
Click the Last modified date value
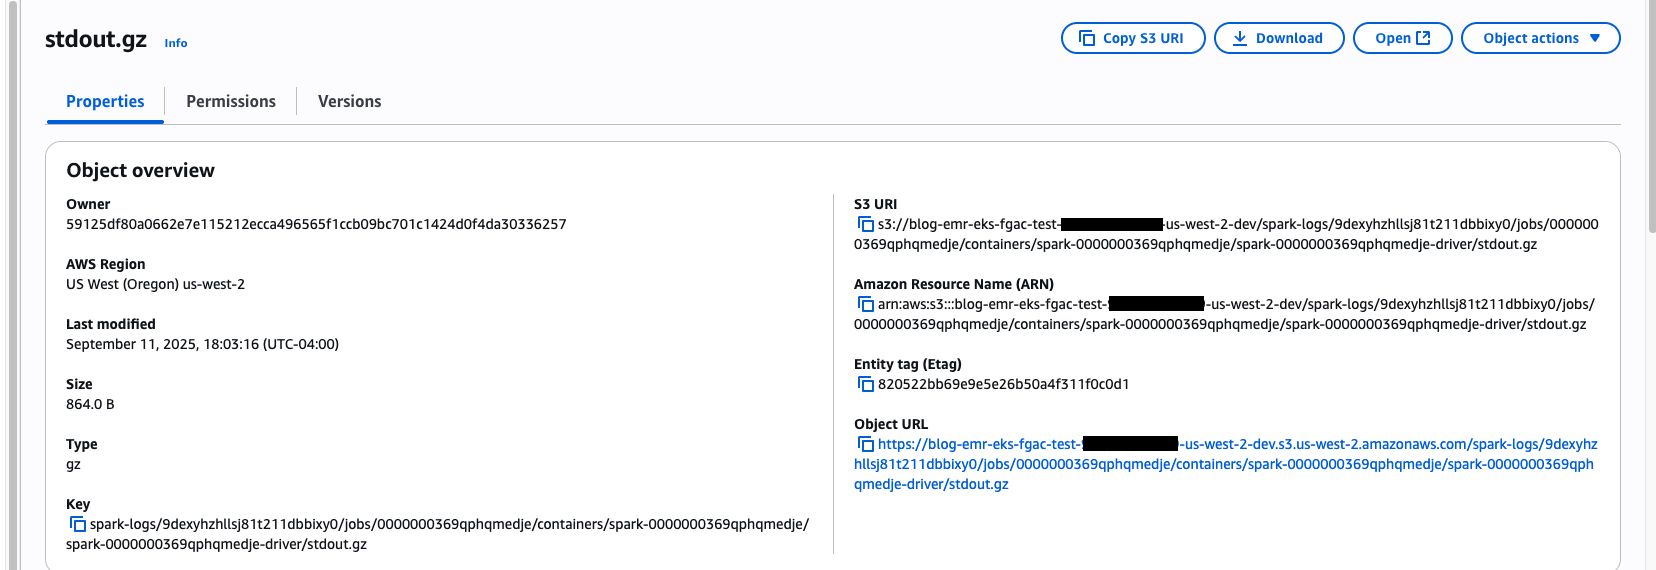click(202, 345)
